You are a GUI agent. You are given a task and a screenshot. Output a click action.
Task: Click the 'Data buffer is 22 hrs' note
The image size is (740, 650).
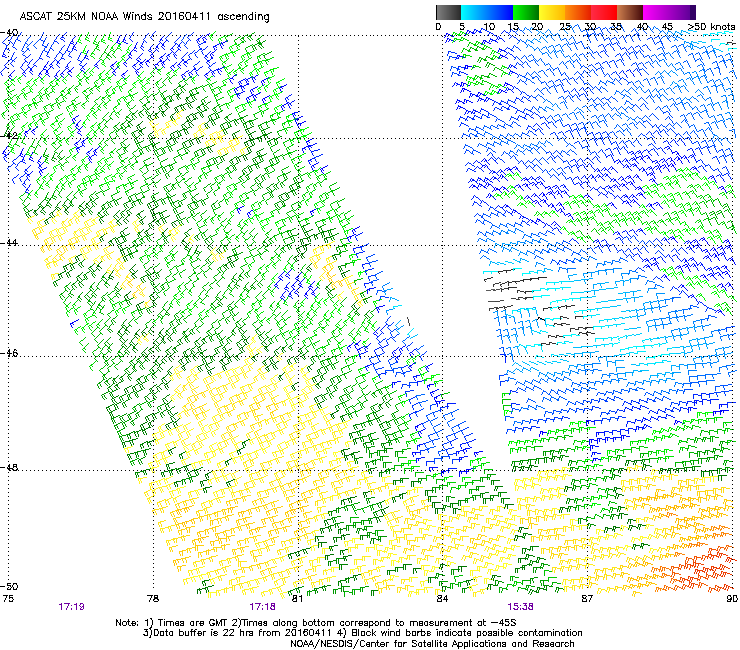tap(204, 633)
